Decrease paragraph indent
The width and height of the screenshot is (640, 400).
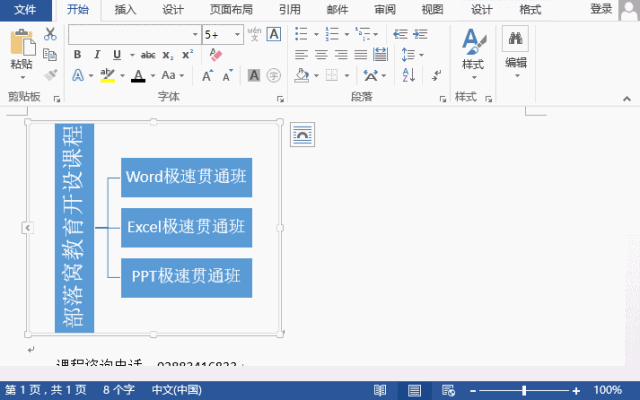pyautogui.click(x=400, y=34)
